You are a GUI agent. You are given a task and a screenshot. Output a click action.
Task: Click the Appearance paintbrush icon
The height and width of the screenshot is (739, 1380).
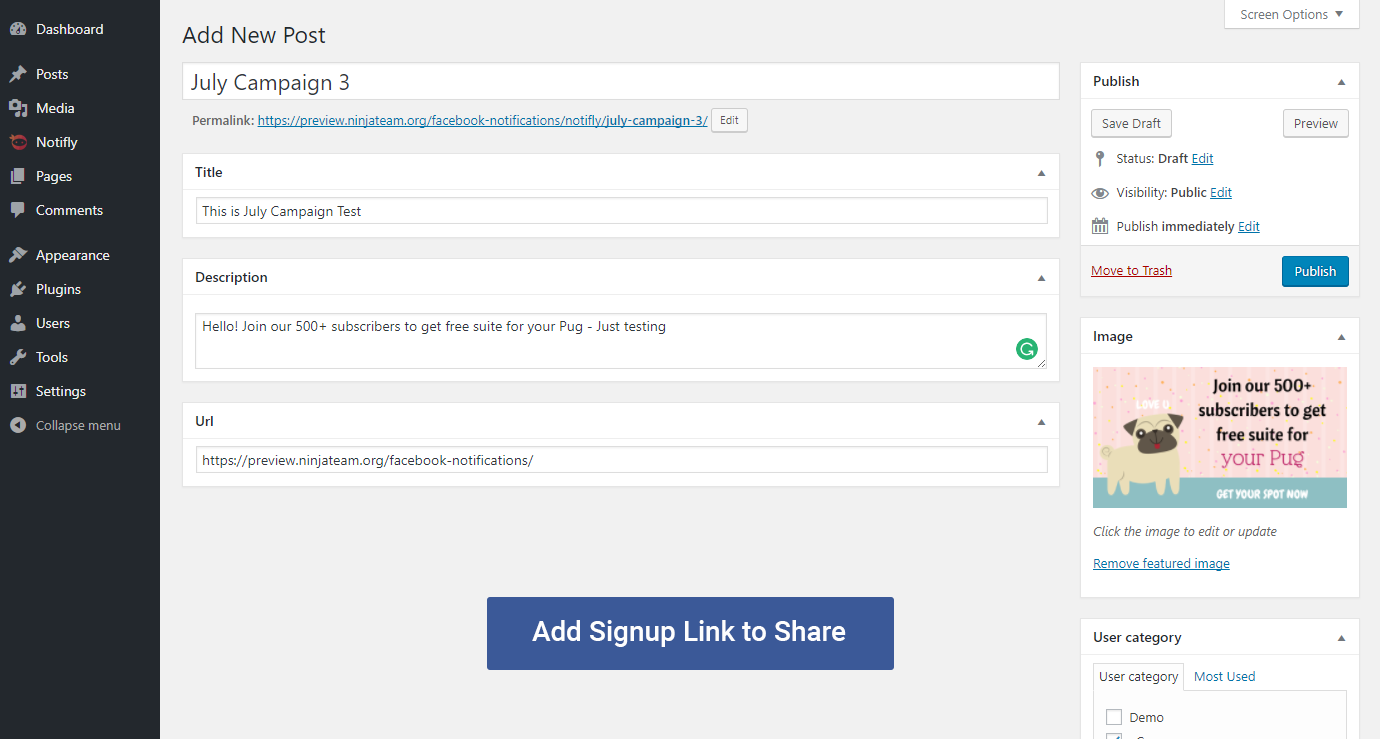click(18, 255)
